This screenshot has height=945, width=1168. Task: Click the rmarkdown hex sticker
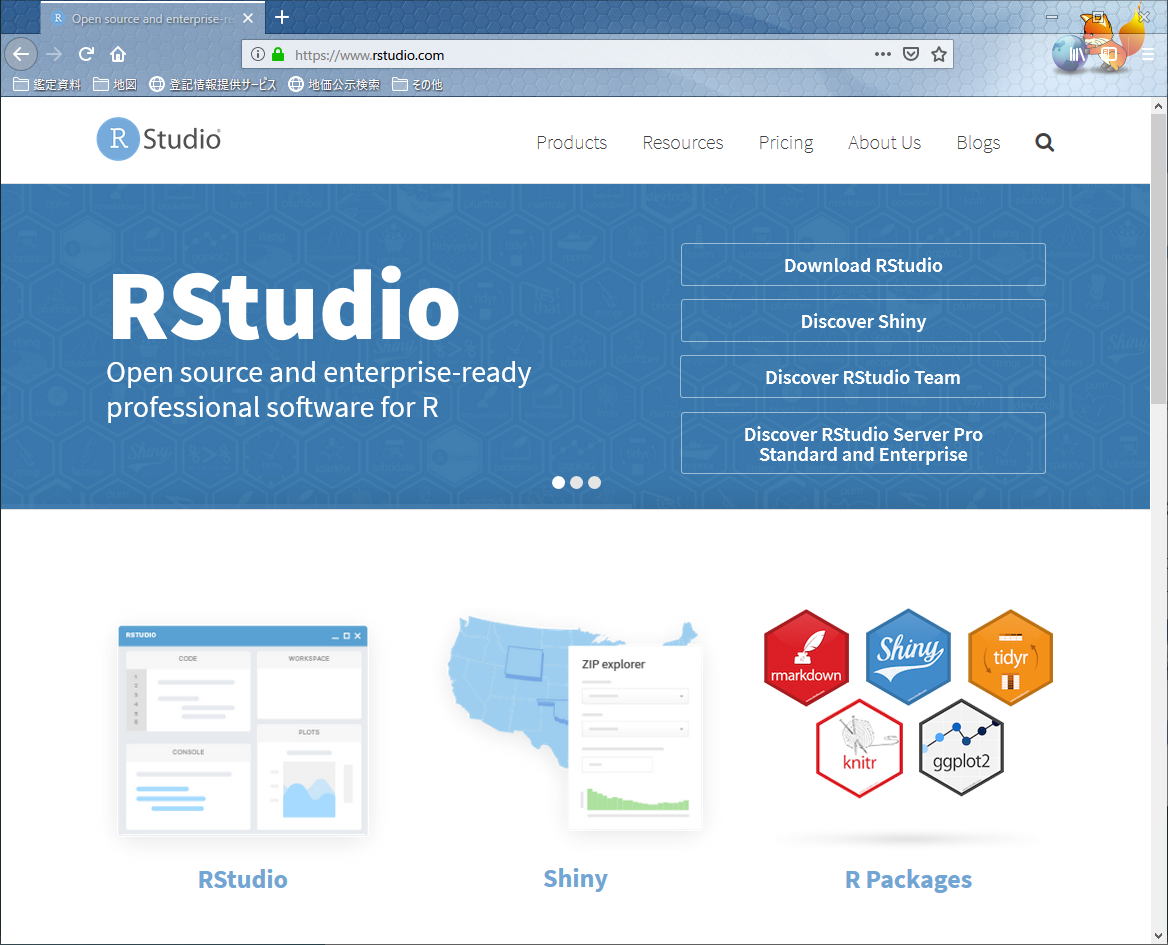[806, 657]
